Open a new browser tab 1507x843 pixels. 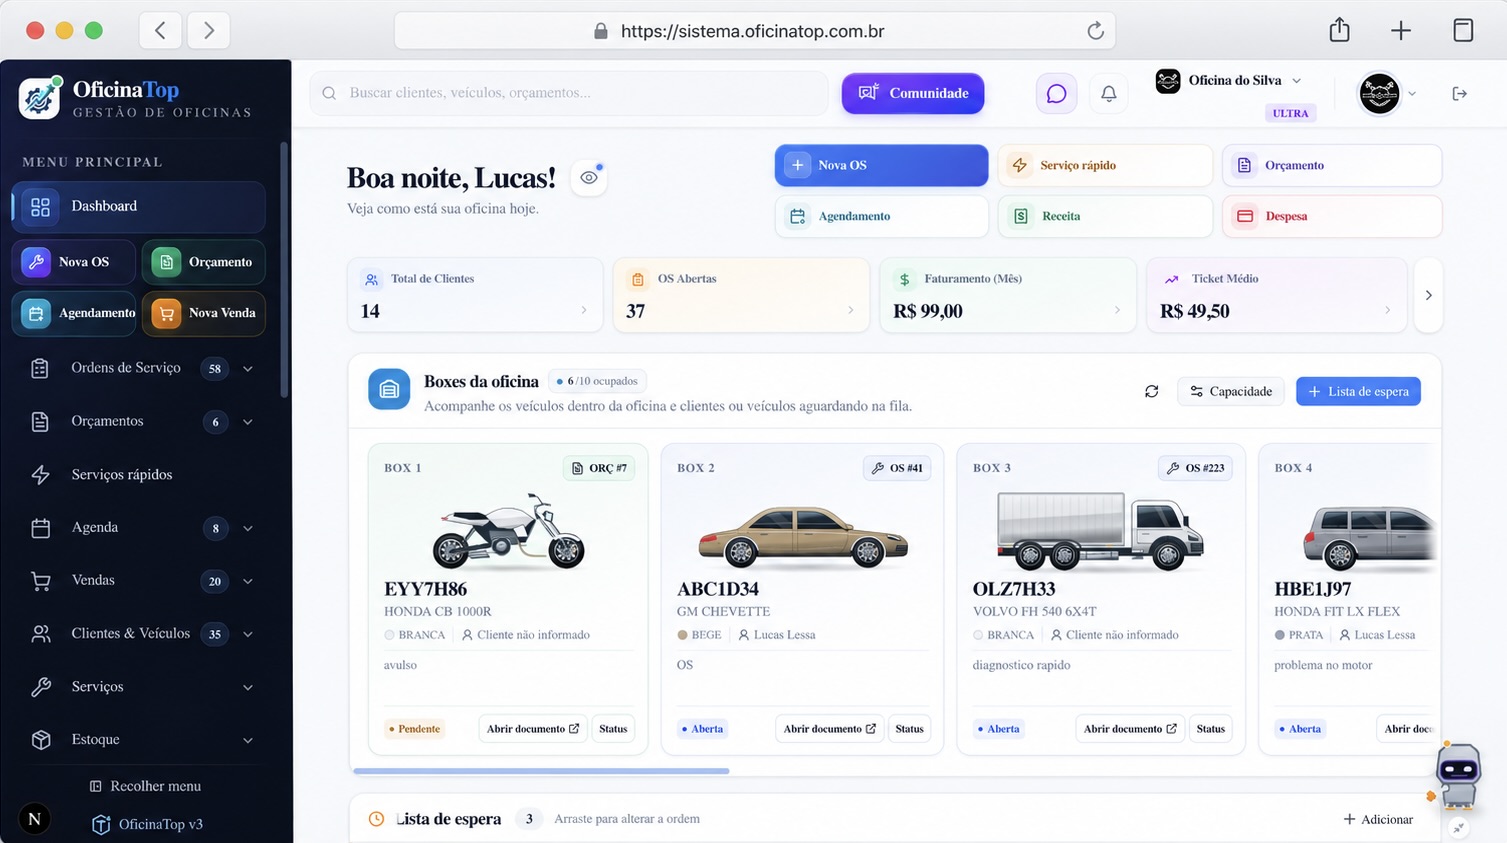[1401, 31]
